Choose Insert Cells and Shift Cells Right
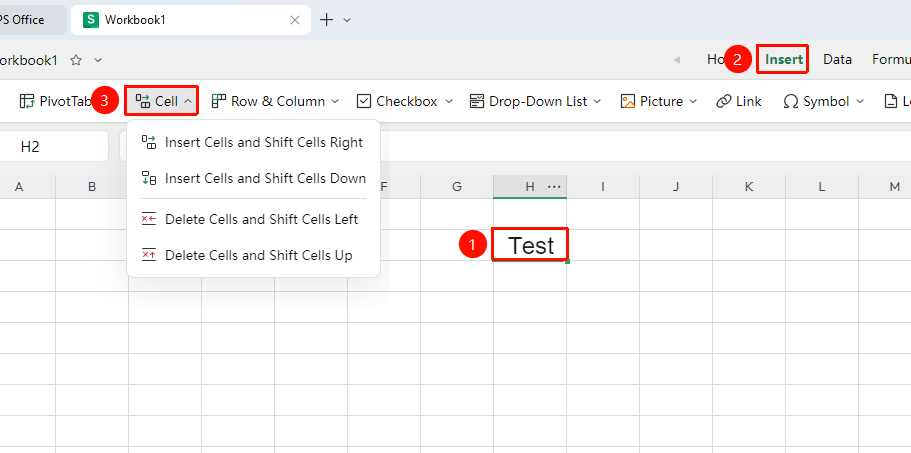Screen dimensions: 911x453 [x=253, y=142]
